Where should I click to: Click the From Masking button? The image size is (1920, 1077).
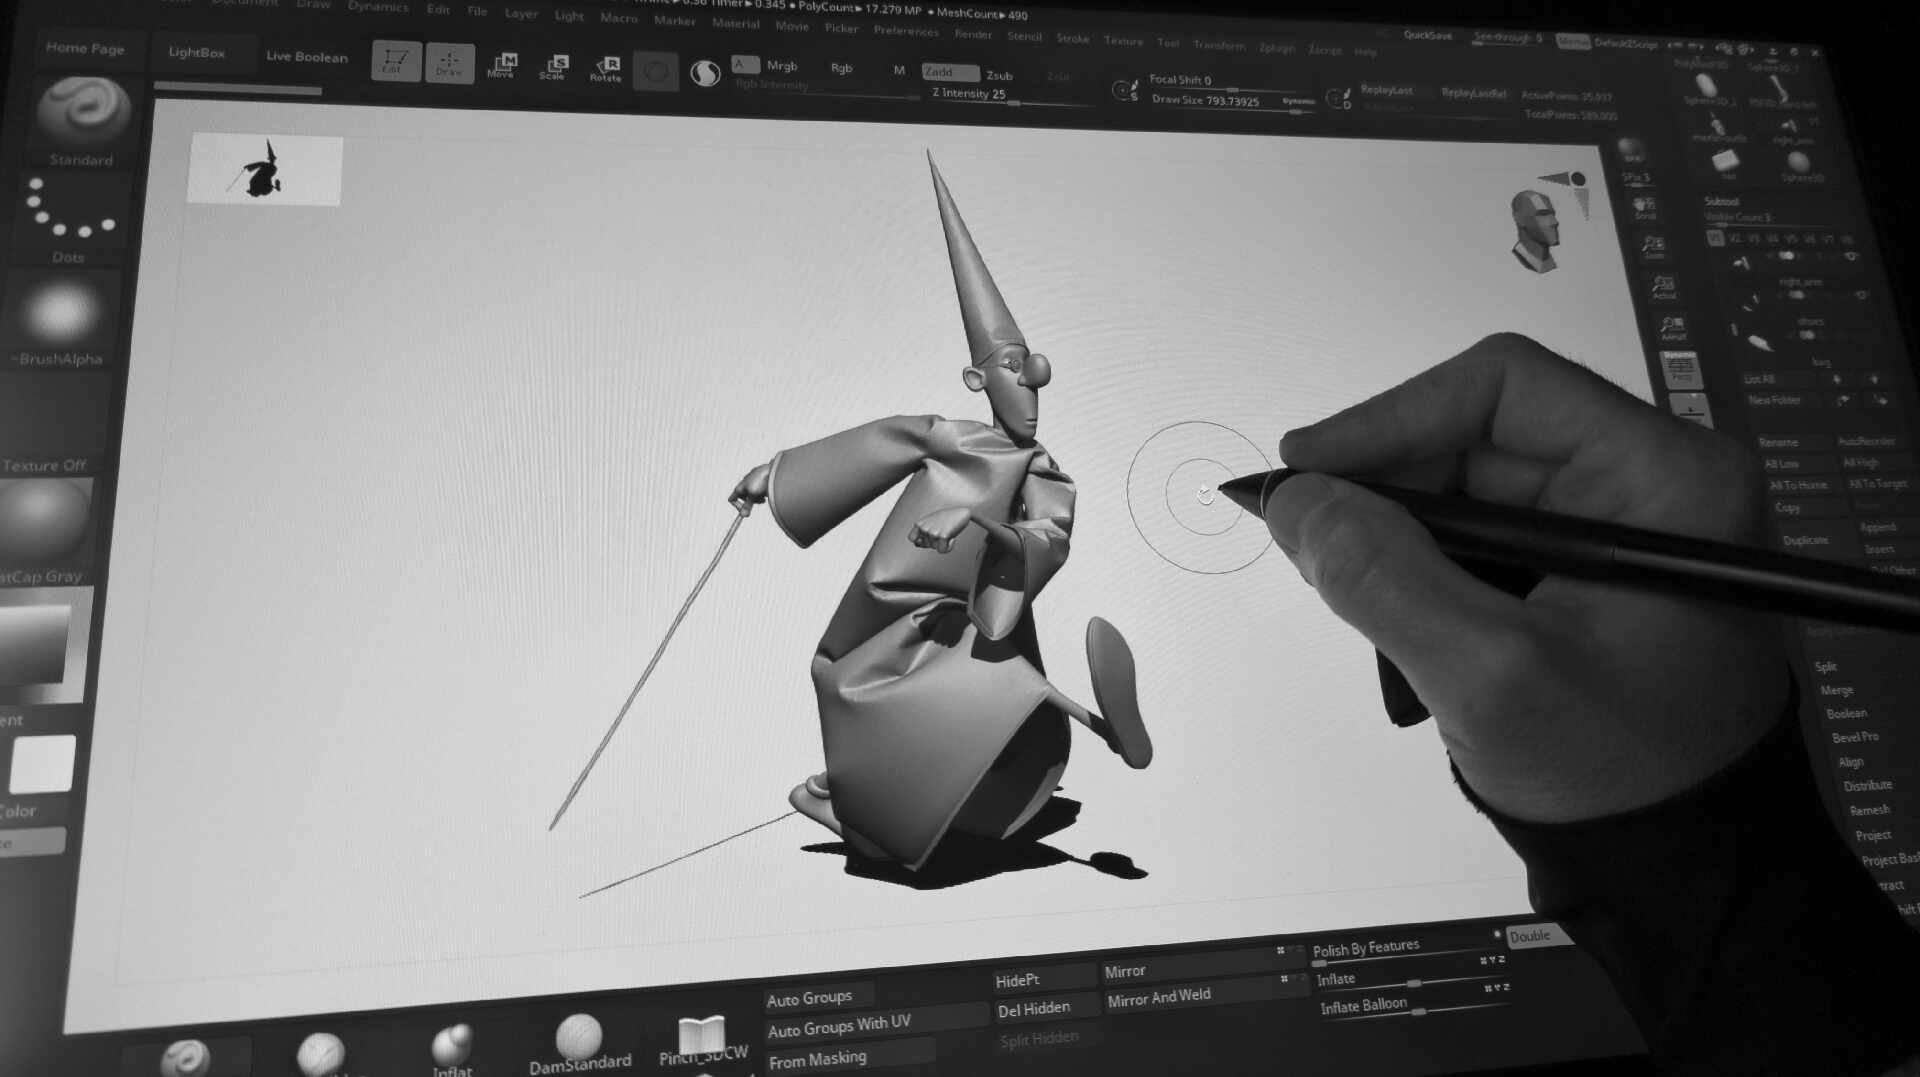coord(850,1057)
